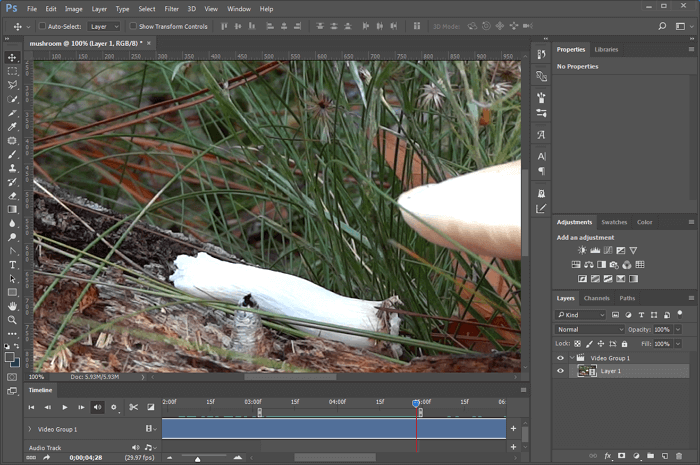
Task: Click the timeline zoom slider handle
Action: (x=198, y=459)
